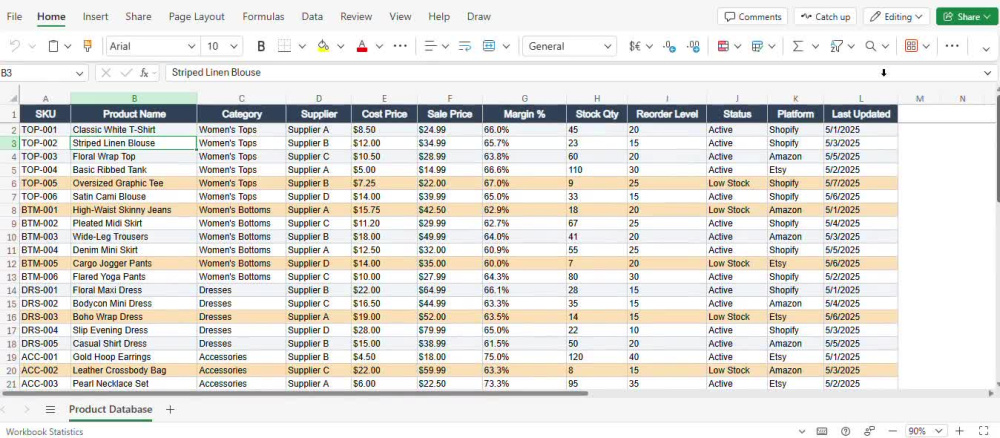Select cell "Oversized Graphic Tee"

pyautogui.click(x=133, y=183)
